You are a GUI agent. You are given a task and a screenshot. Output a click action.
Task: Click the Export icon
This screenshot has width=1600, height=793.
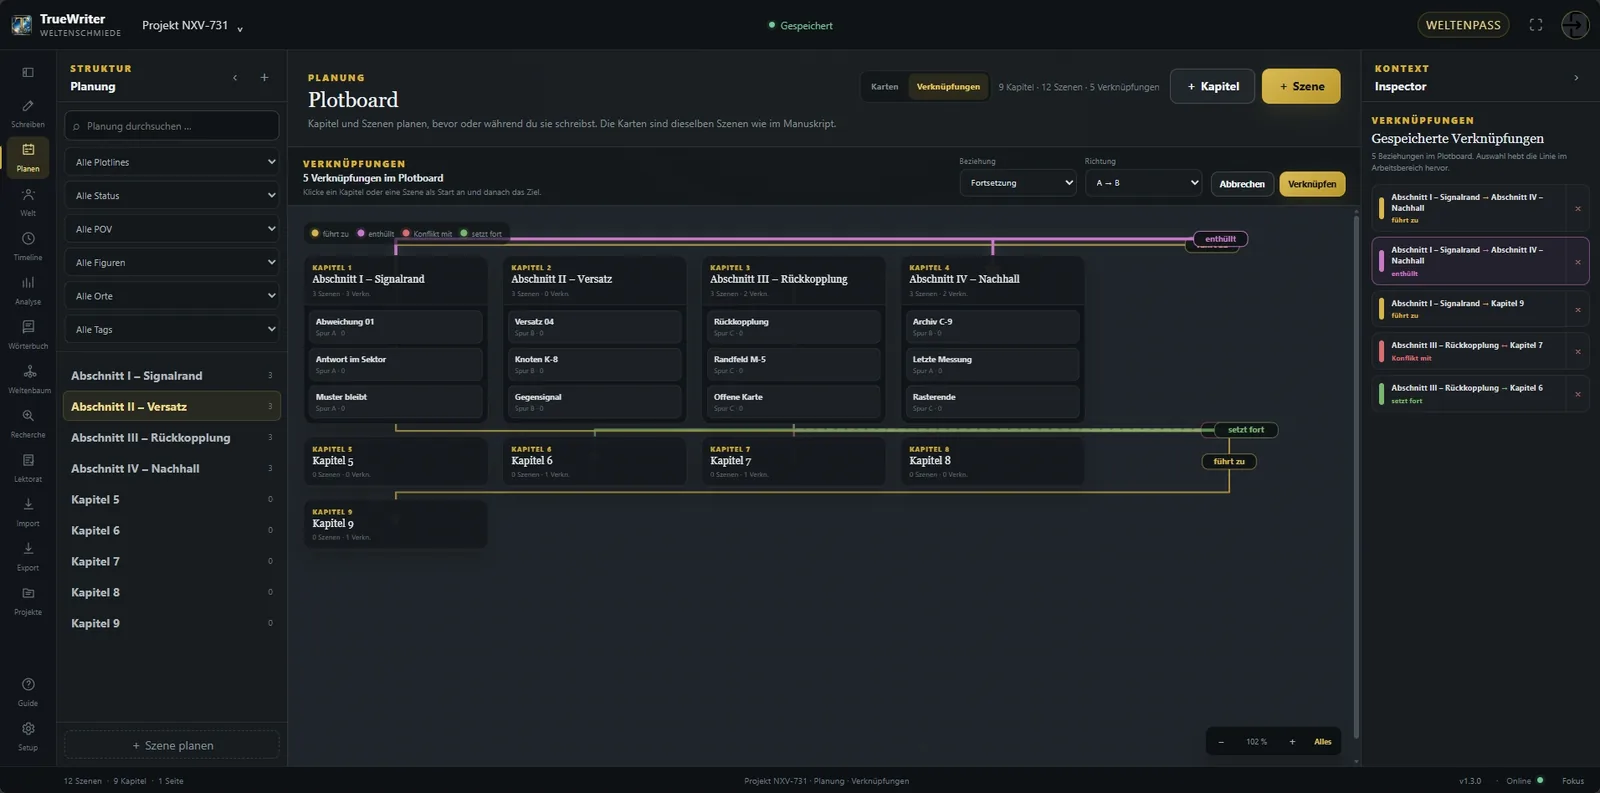[28, 555]
